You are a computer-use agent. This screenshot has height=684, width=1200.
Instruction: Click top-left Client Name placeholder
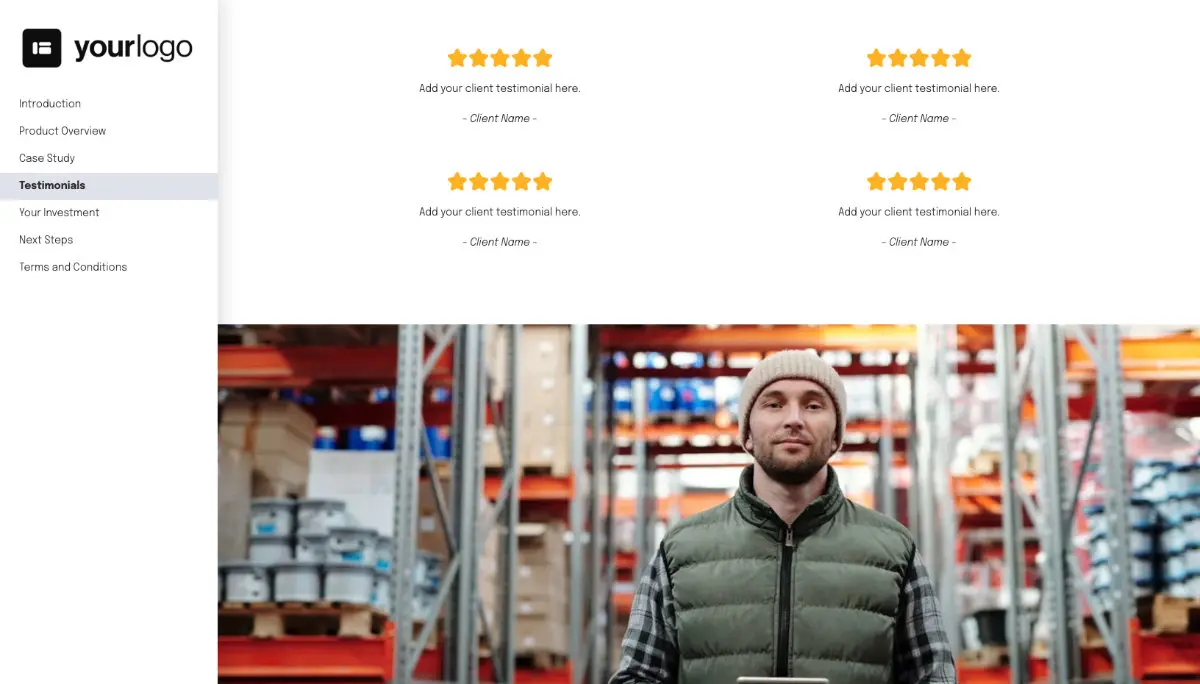point(500,118)
